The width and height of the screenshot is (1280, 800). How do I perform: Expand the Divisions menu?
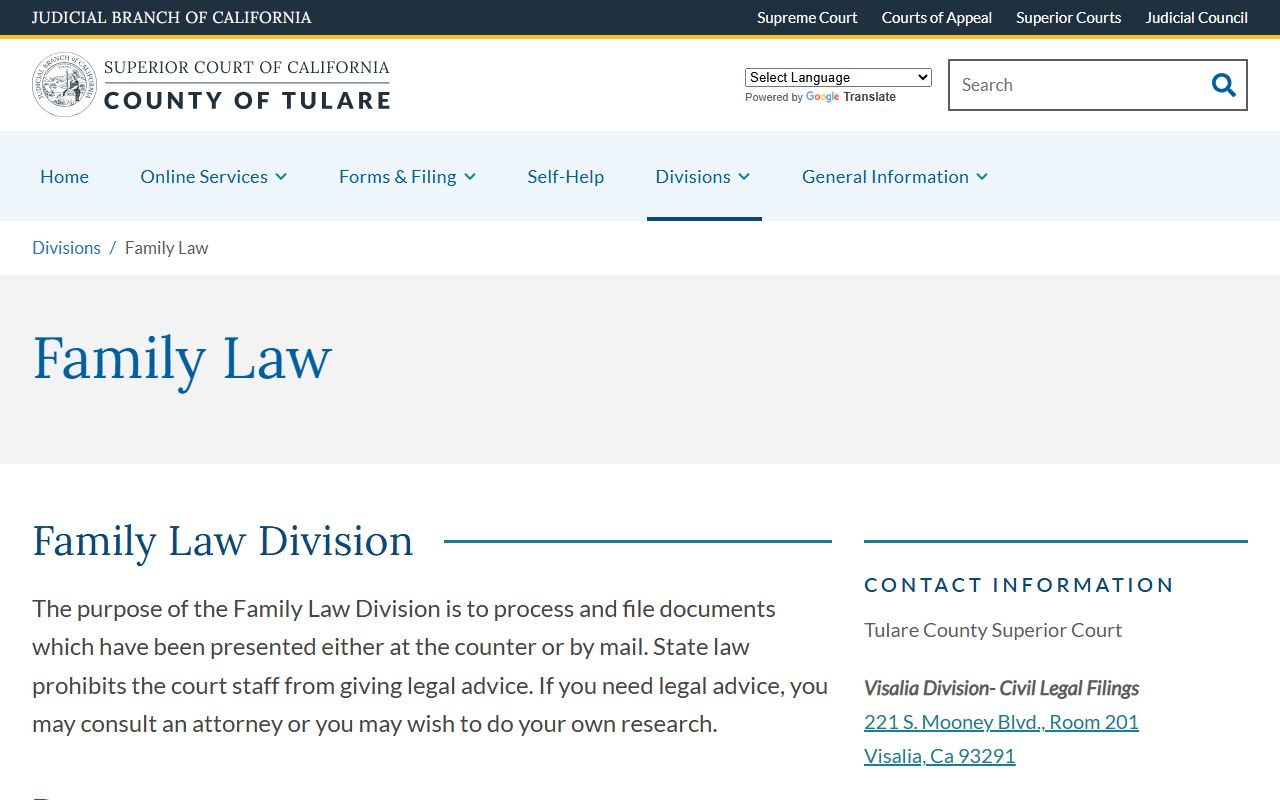tap(703, 176)
